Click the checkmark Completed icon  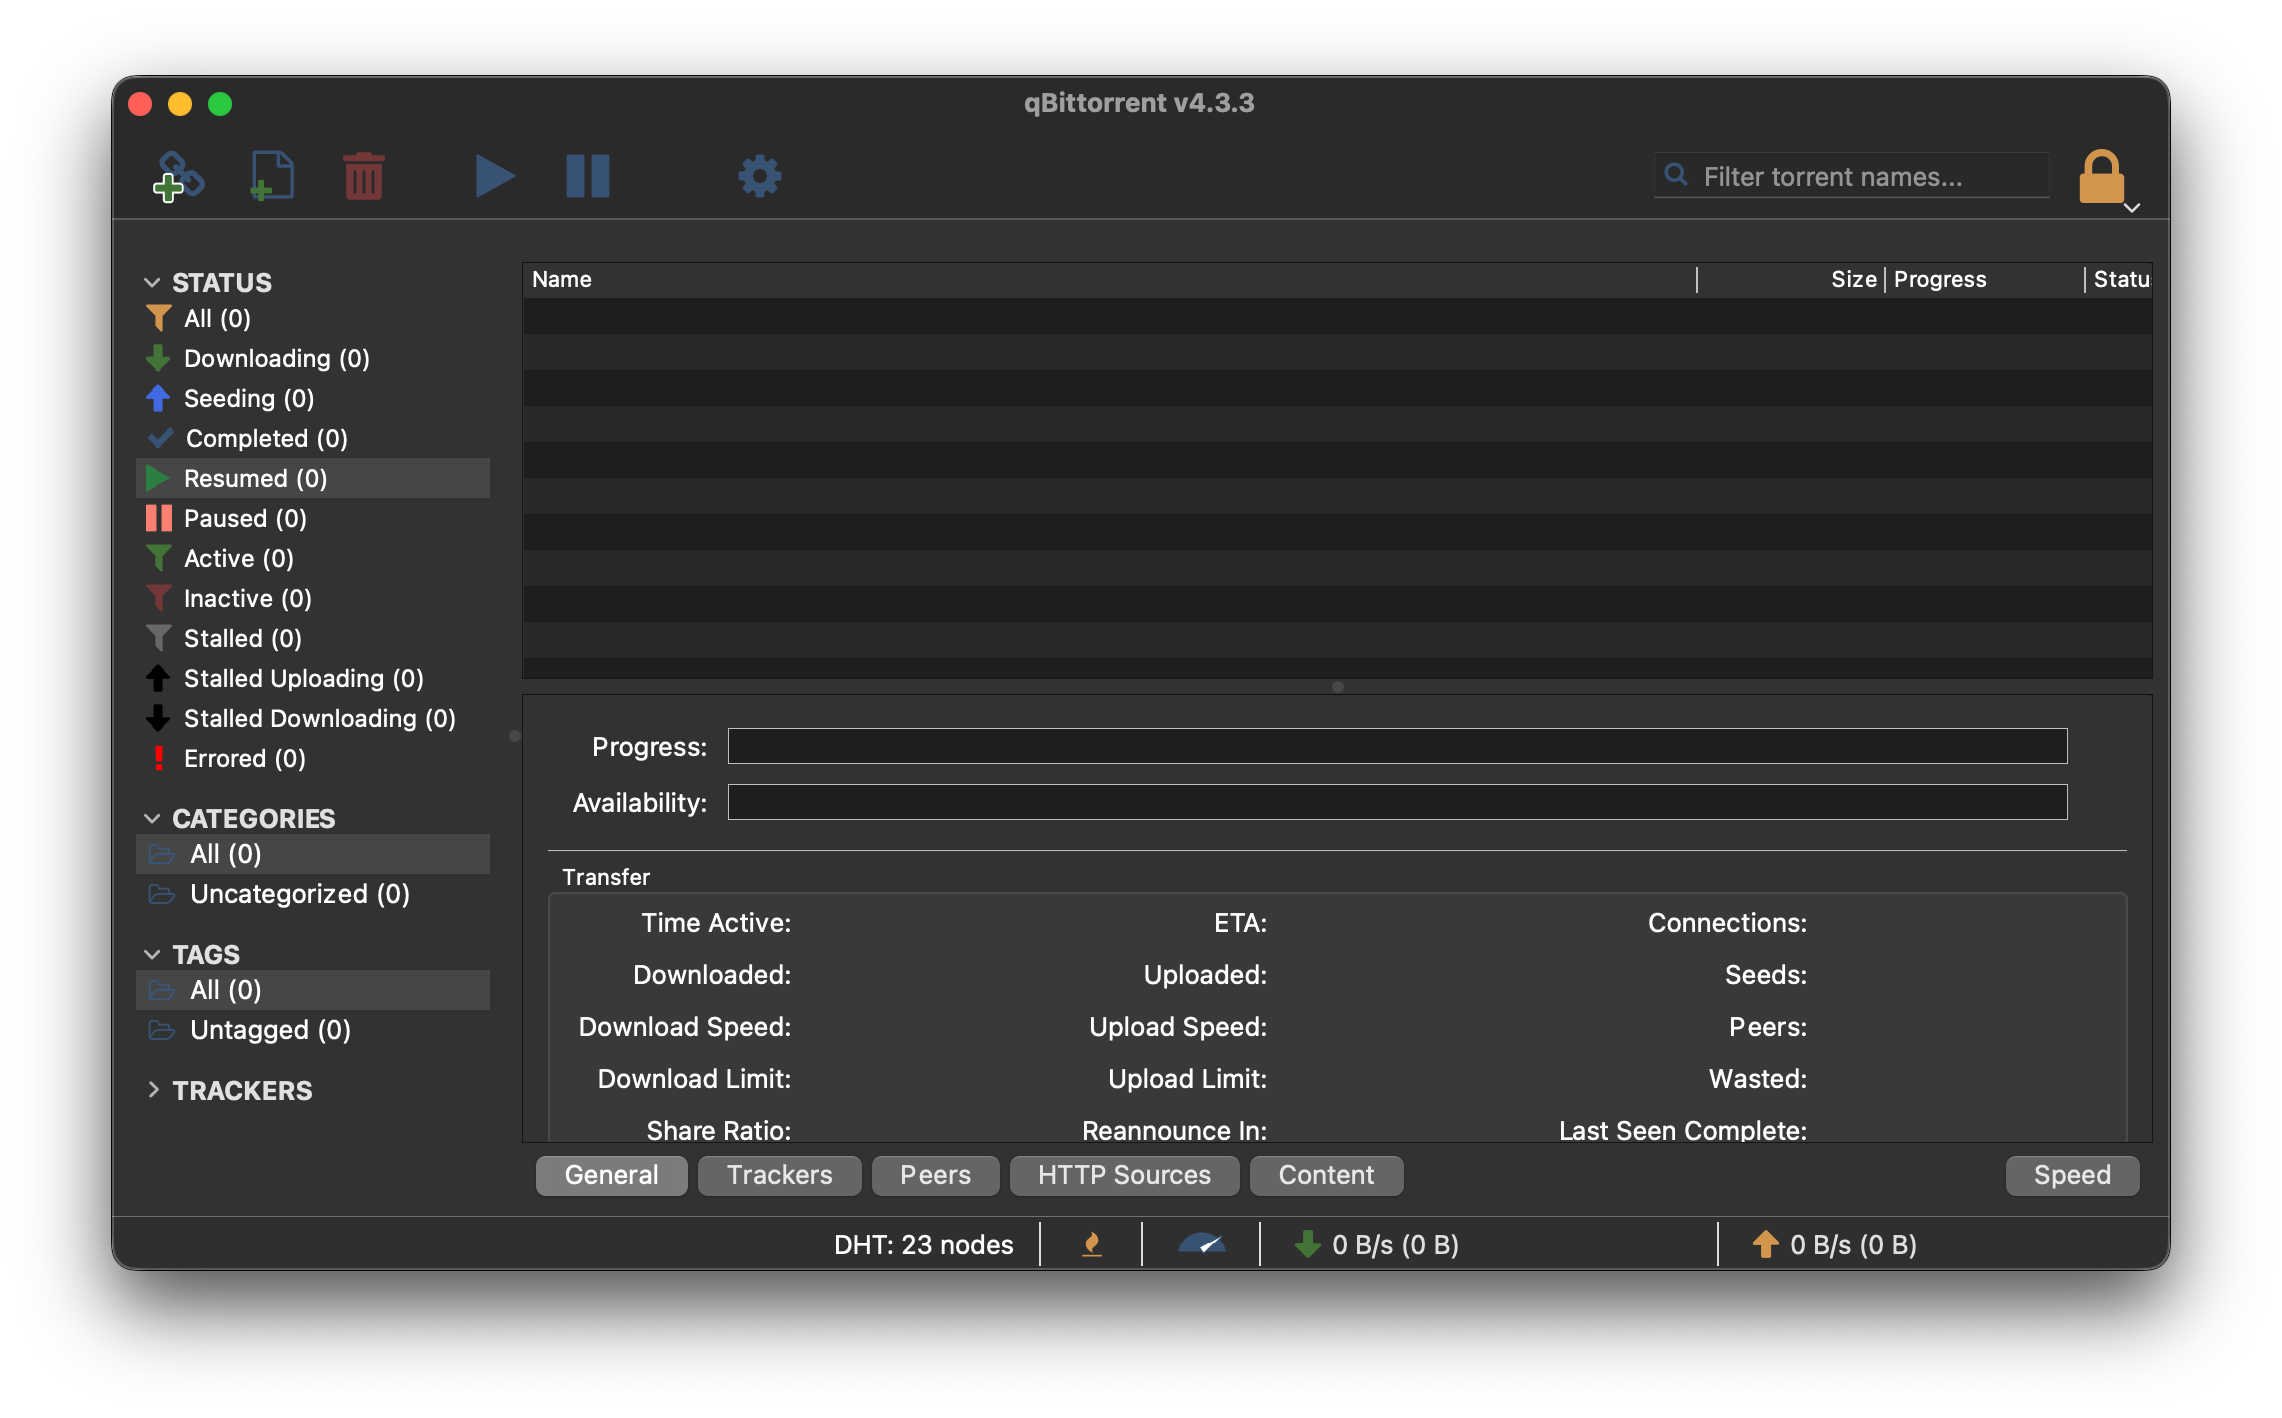pos(160,438)
